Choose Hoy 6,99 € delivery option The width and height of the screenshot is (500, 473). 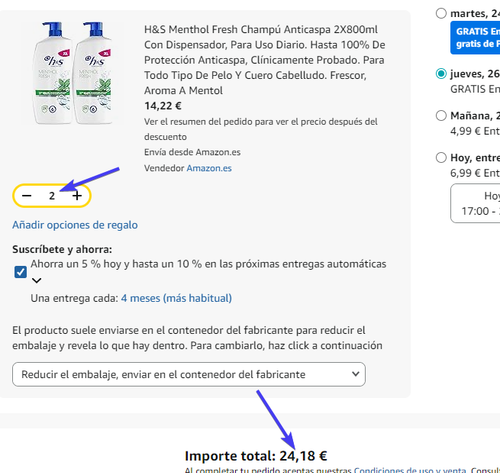pyautogui.click(x=441, y=157)
